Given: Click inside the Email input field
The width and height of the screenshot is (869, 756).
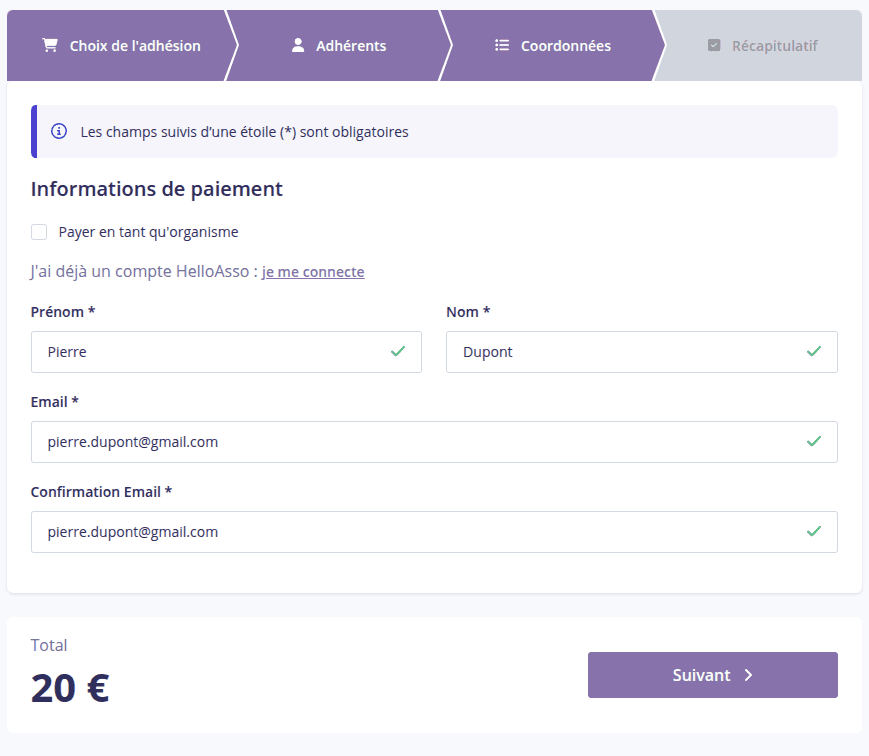Looking at the screenshot, I should 400,442.
